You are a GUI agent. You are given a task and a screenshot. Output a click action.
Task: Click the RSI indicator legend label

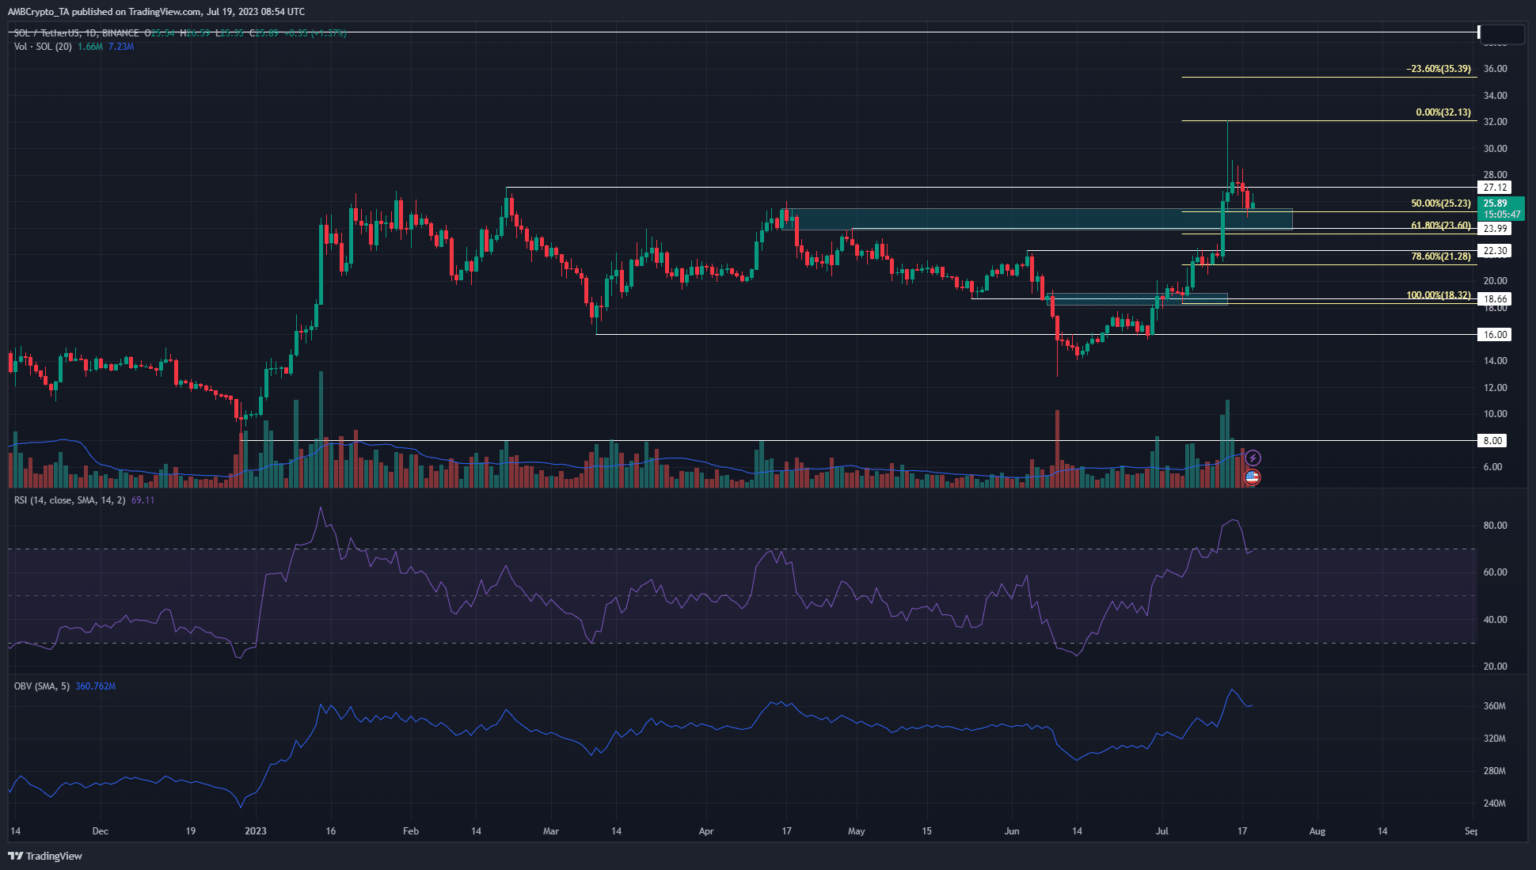point(69,500)
